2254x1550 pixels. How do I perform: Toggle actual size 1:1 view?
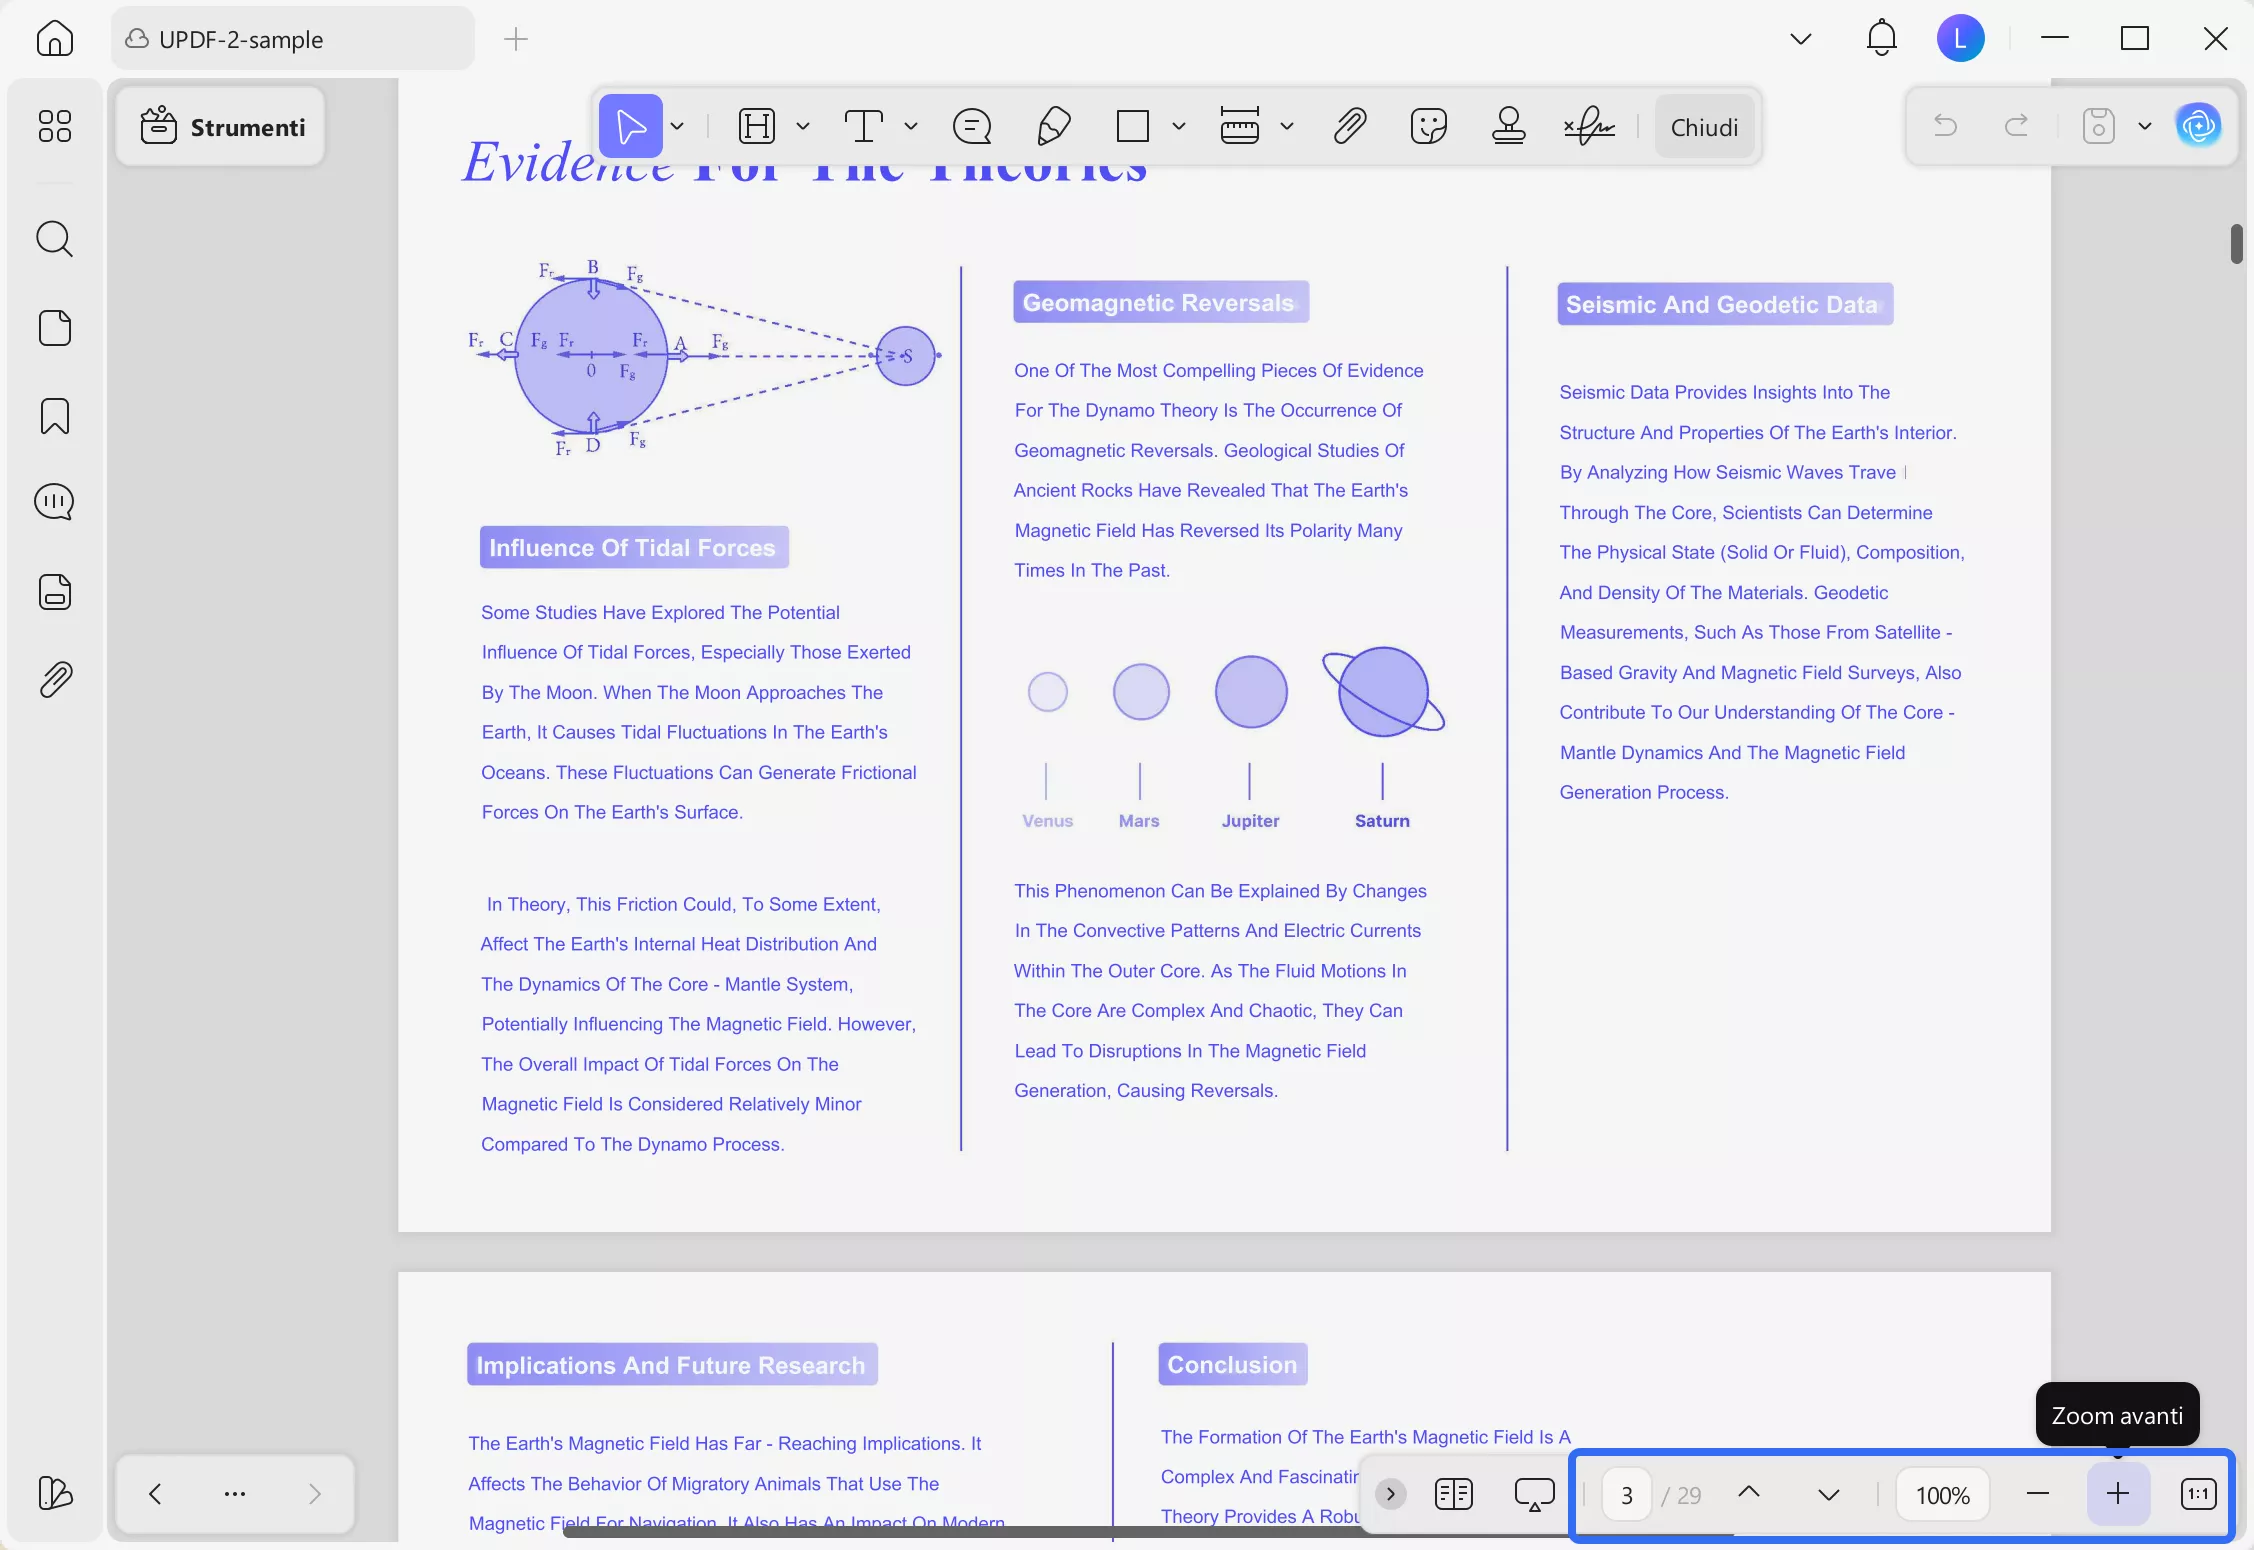click(2198, 1494)
